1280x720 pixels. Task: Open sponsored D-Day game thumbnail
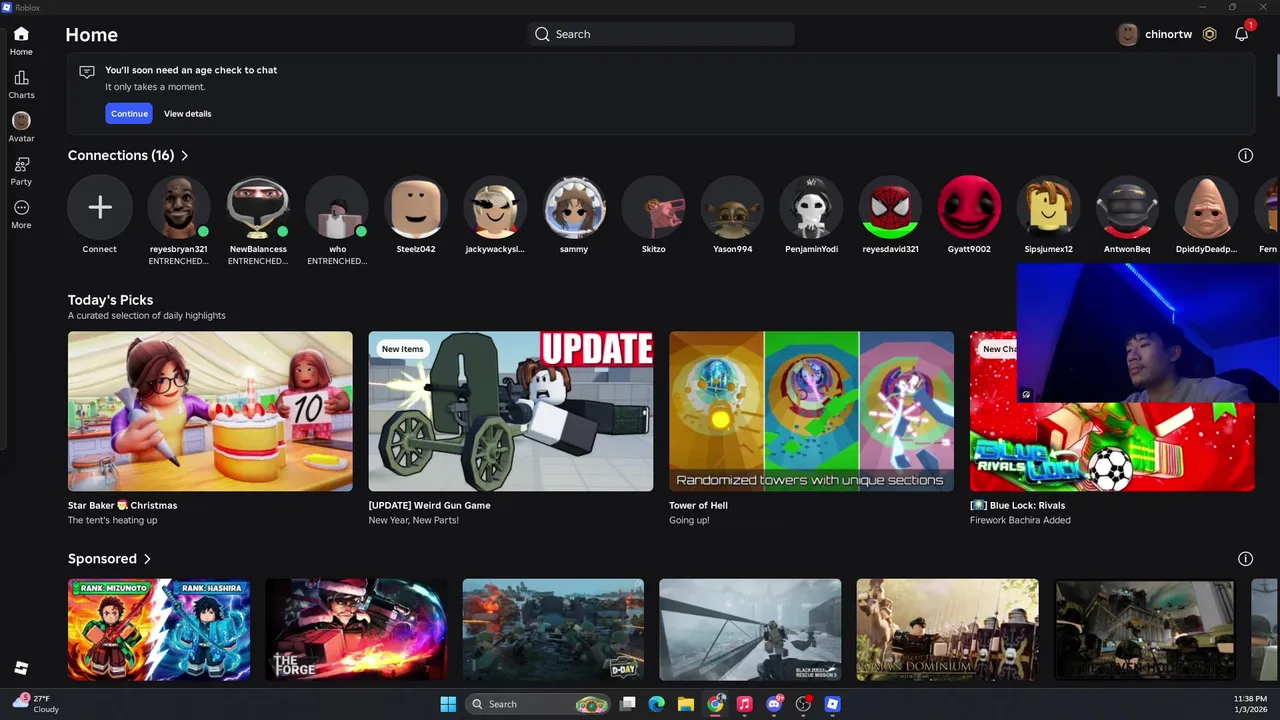(553, 630)
